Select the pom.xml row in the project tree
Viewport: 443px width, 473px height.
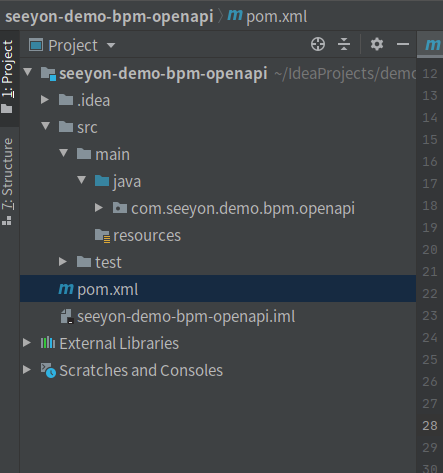(x=218, y=289)
